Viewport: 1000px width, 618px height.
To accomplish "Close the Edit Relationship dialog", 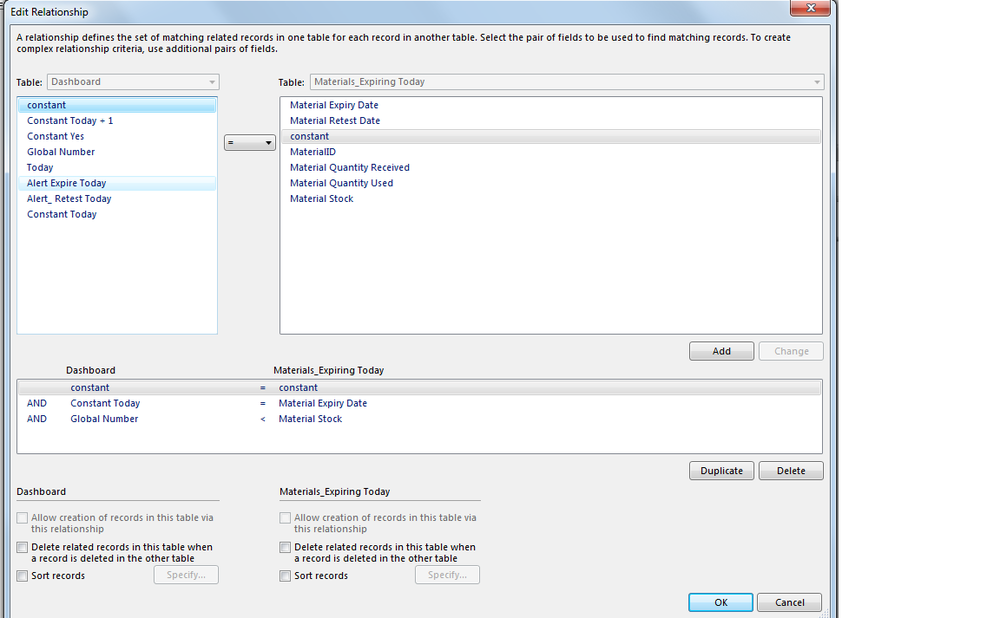I will pos(809,9).
